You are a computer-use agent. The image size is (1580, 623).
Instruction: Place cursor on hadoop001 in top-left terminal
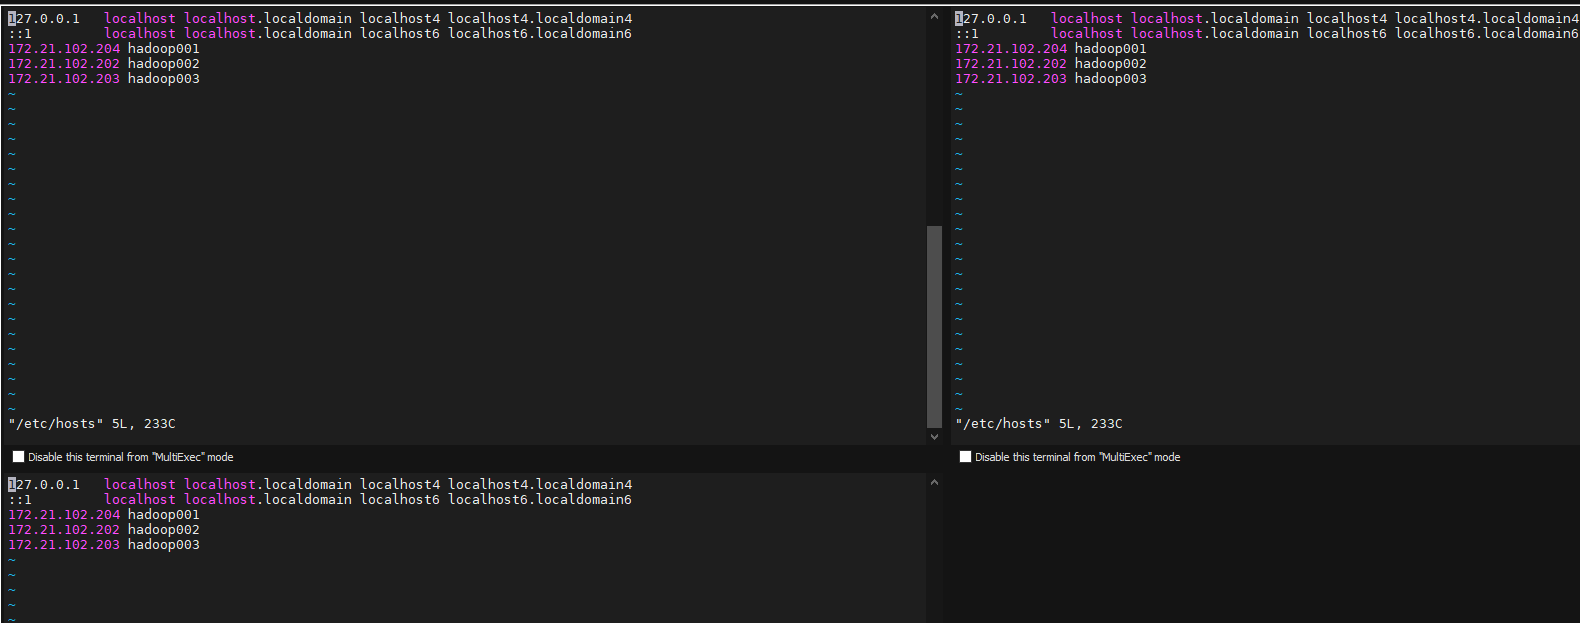pos(163,49)
